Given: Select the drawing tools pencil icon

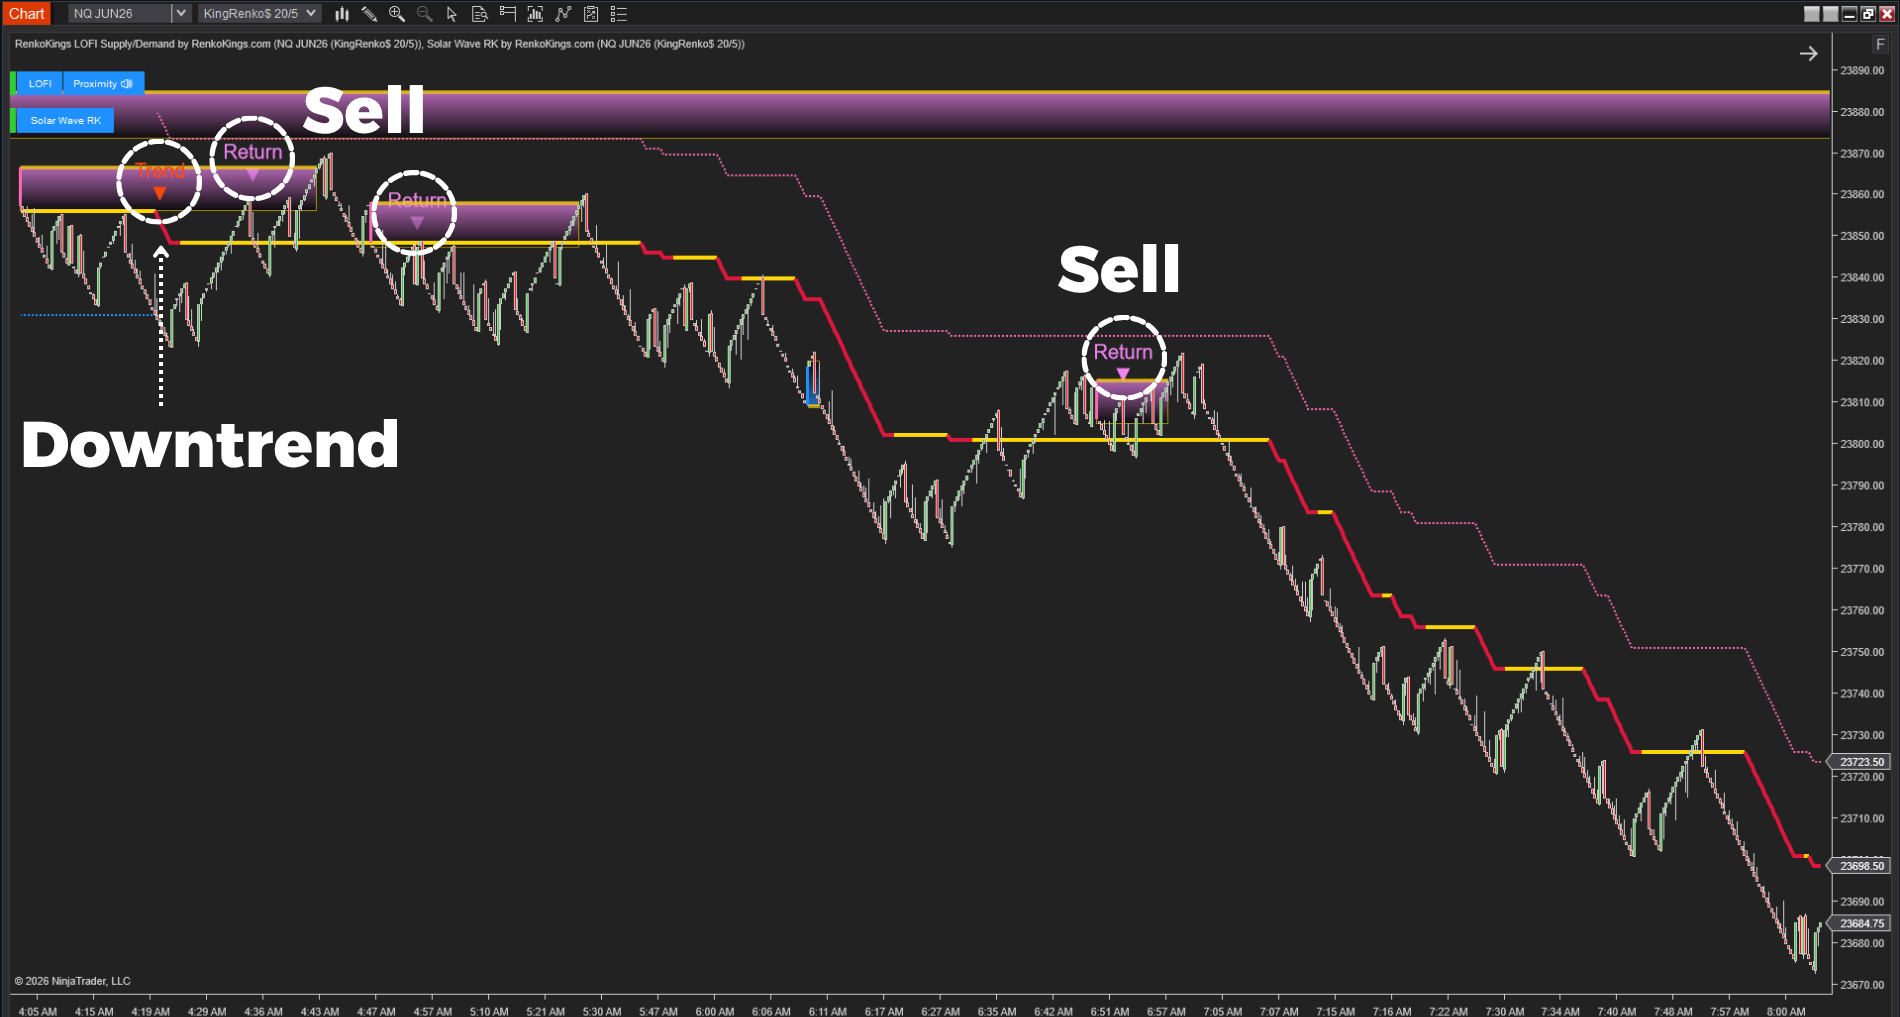Looking at the screenshot, I should 369,14.
